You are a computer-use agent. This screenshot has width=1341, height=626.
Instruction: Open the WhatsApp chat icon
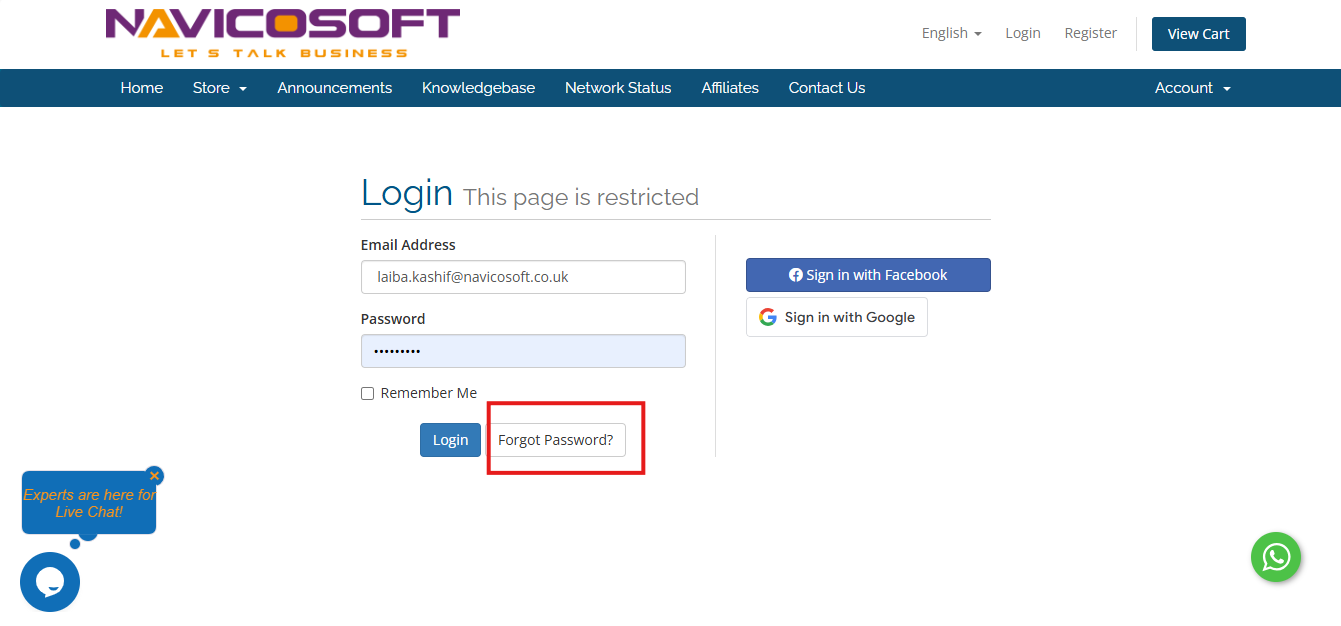1276,557
